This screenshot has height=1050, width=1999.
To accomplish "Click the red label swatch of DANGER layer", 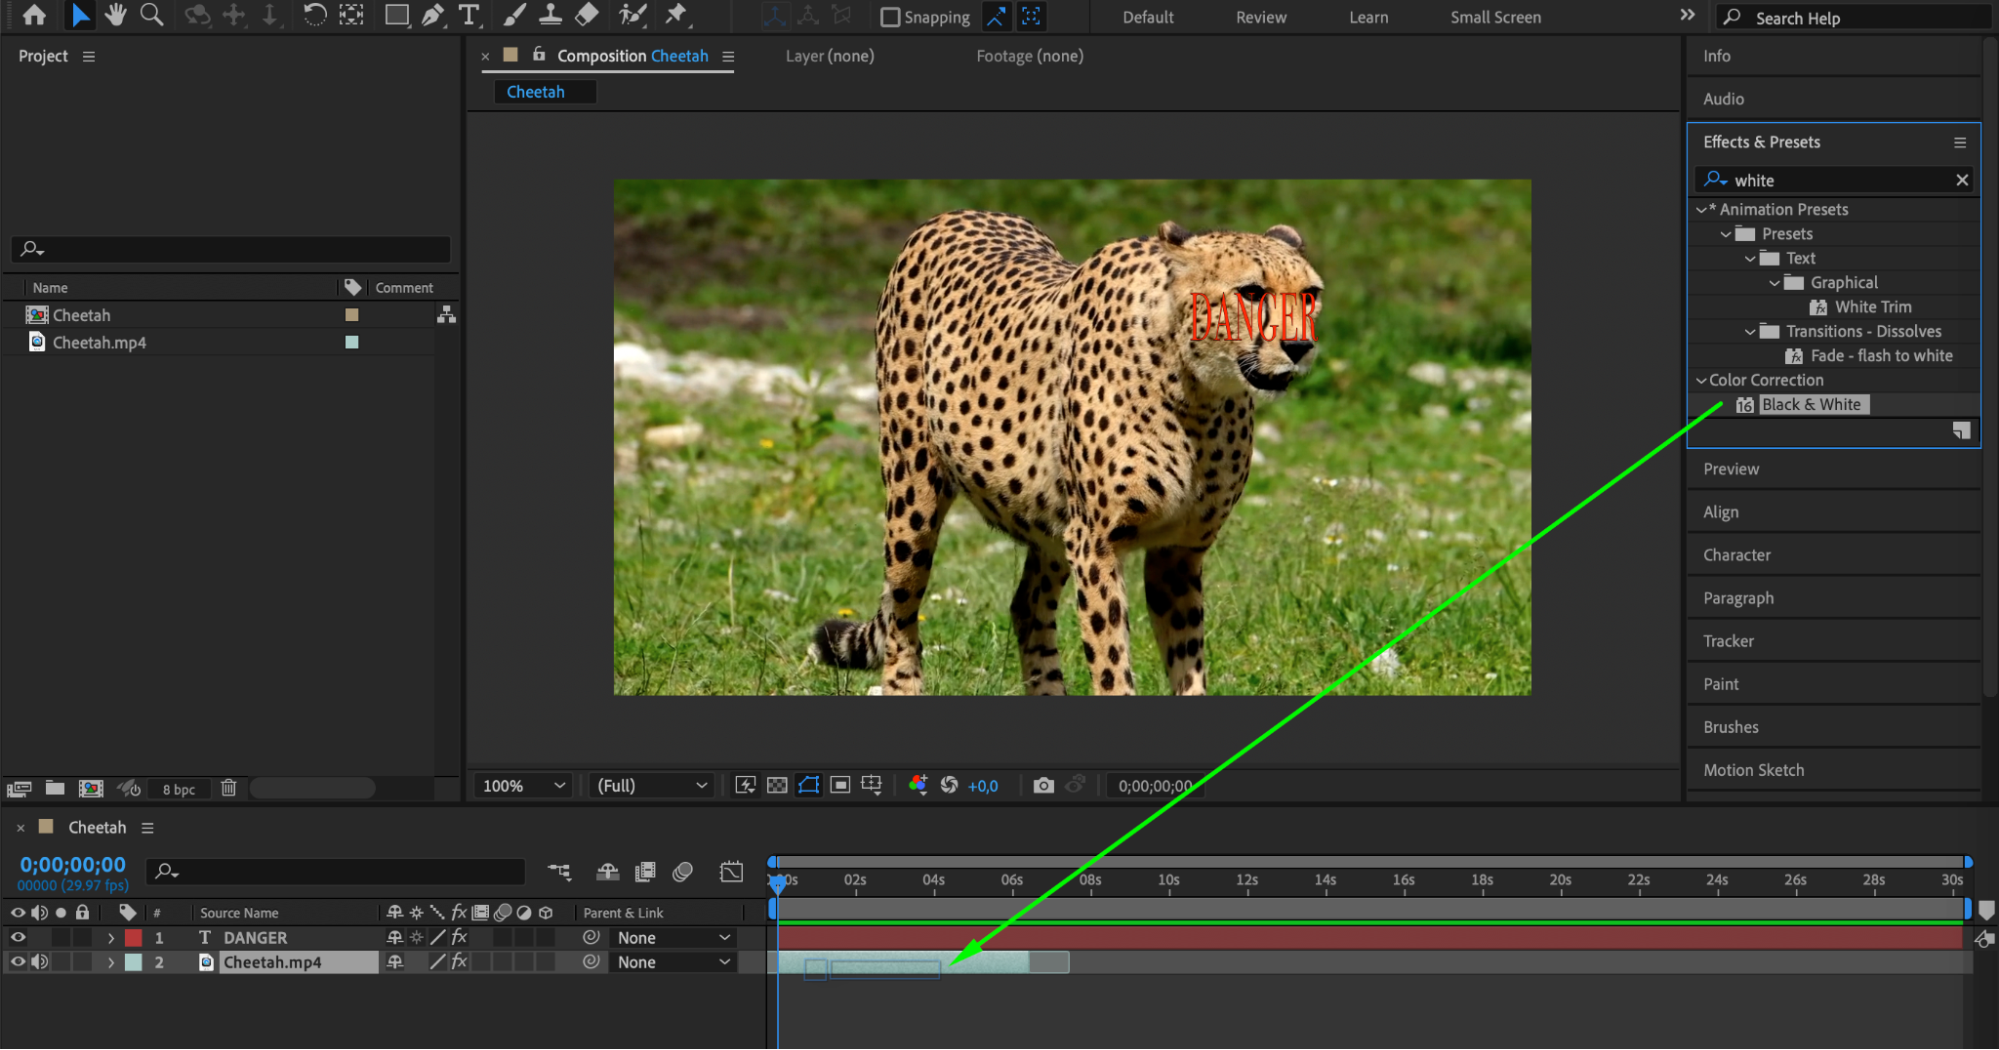I will 133,938.
